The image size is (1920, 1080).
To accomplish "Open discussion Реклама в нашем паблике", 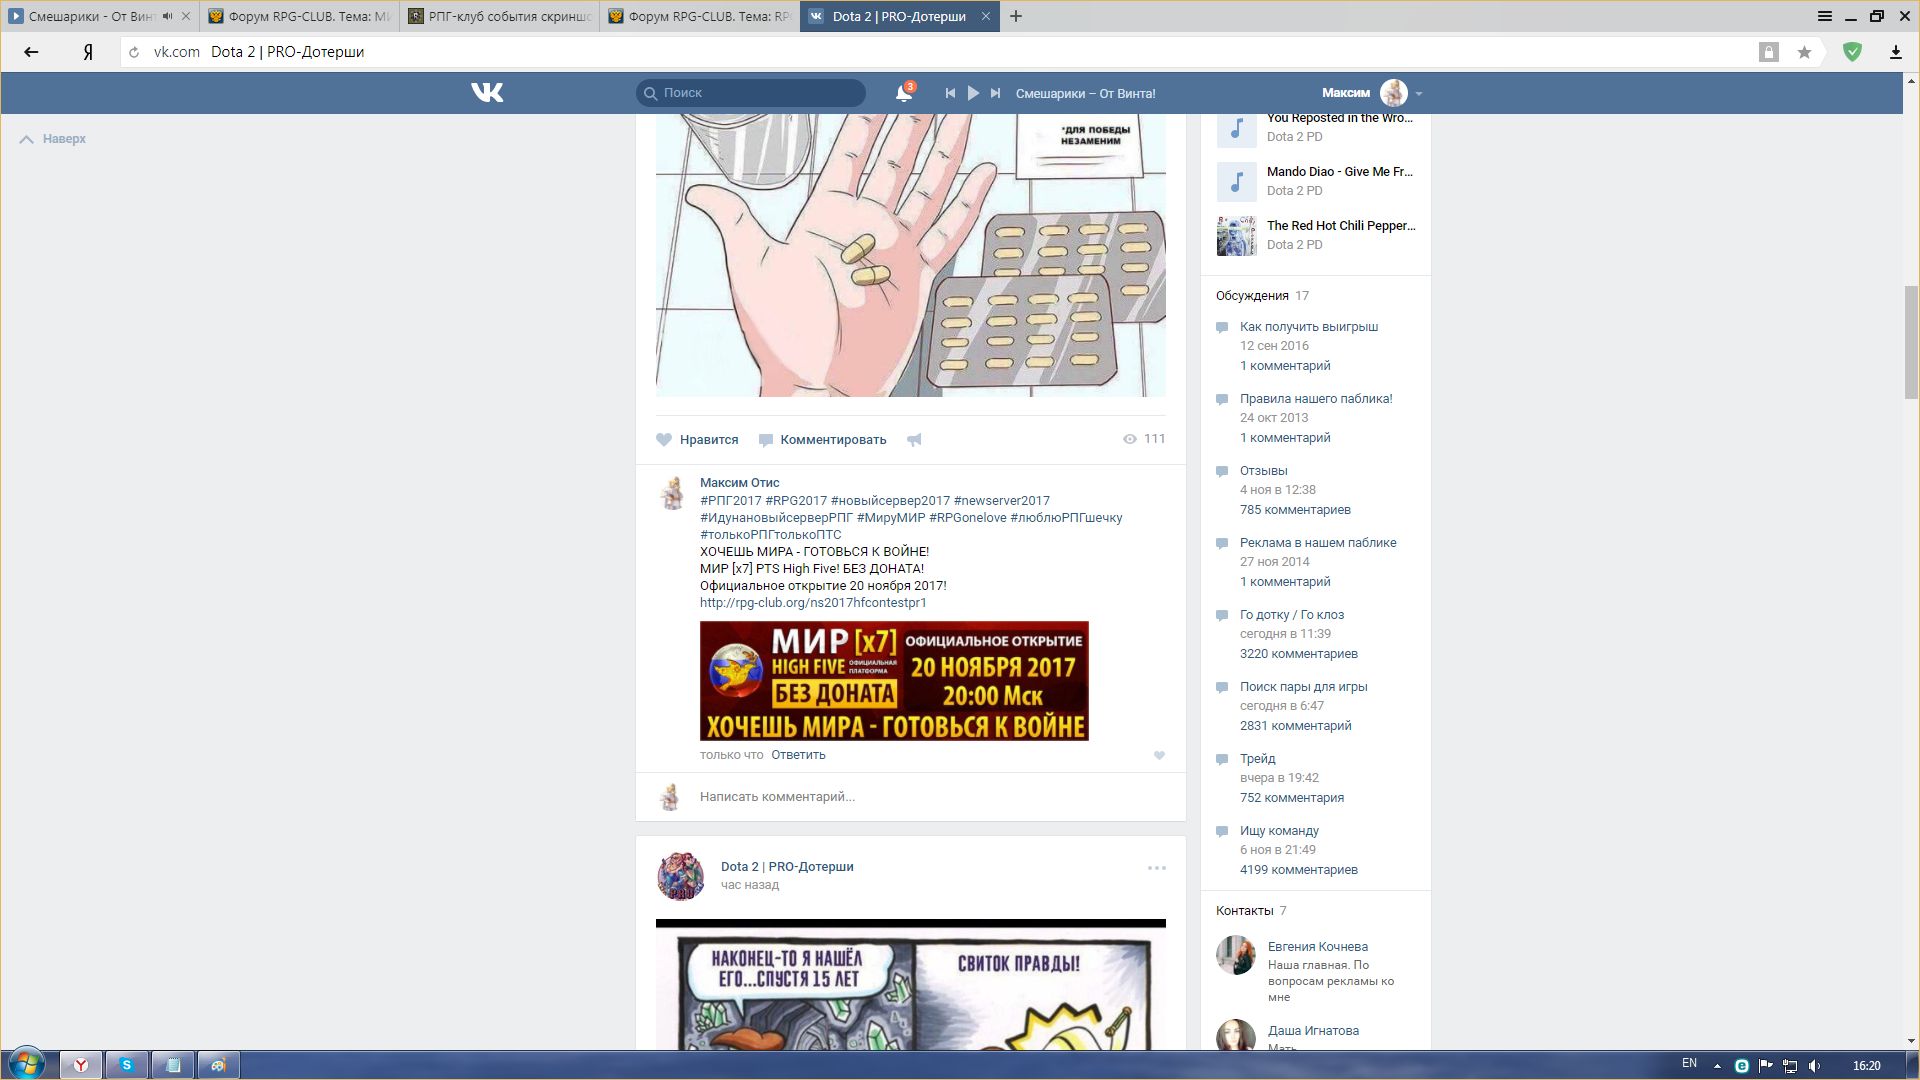I will point(1318,543).
